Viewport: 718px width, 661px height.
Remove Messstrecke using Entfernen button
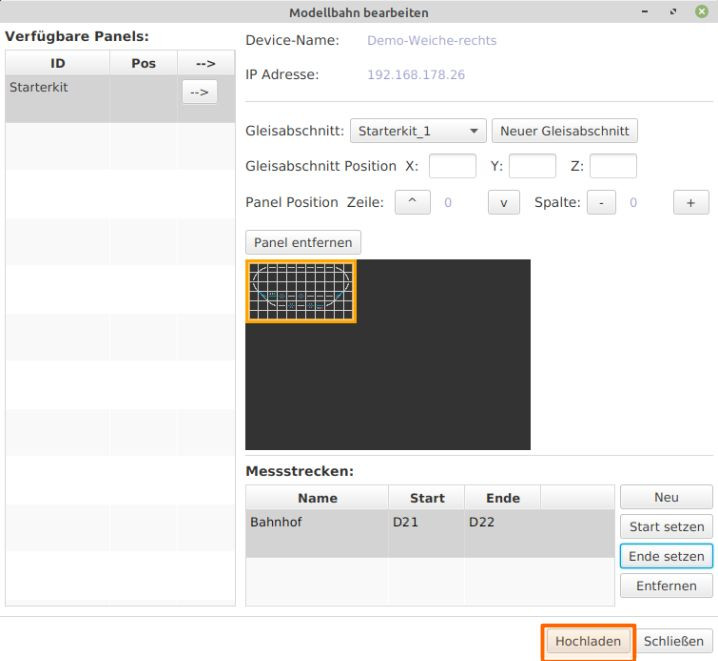click(666, 586)
